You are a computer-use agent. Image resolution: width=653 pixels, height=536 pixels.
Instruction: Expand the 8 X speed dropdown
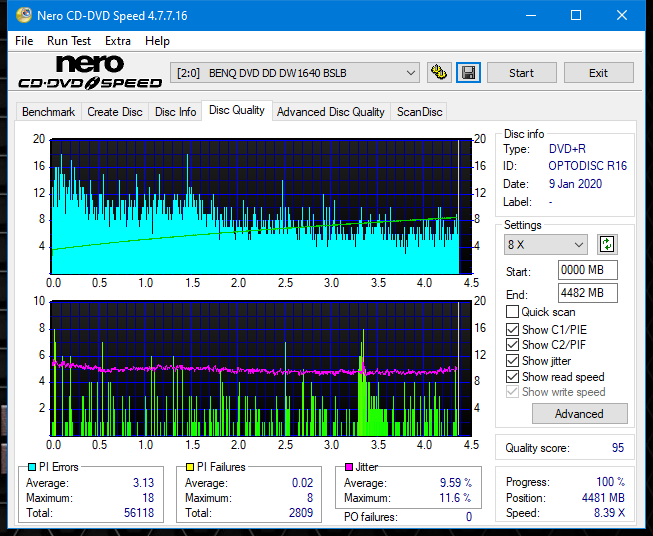(x=546, y=244)
